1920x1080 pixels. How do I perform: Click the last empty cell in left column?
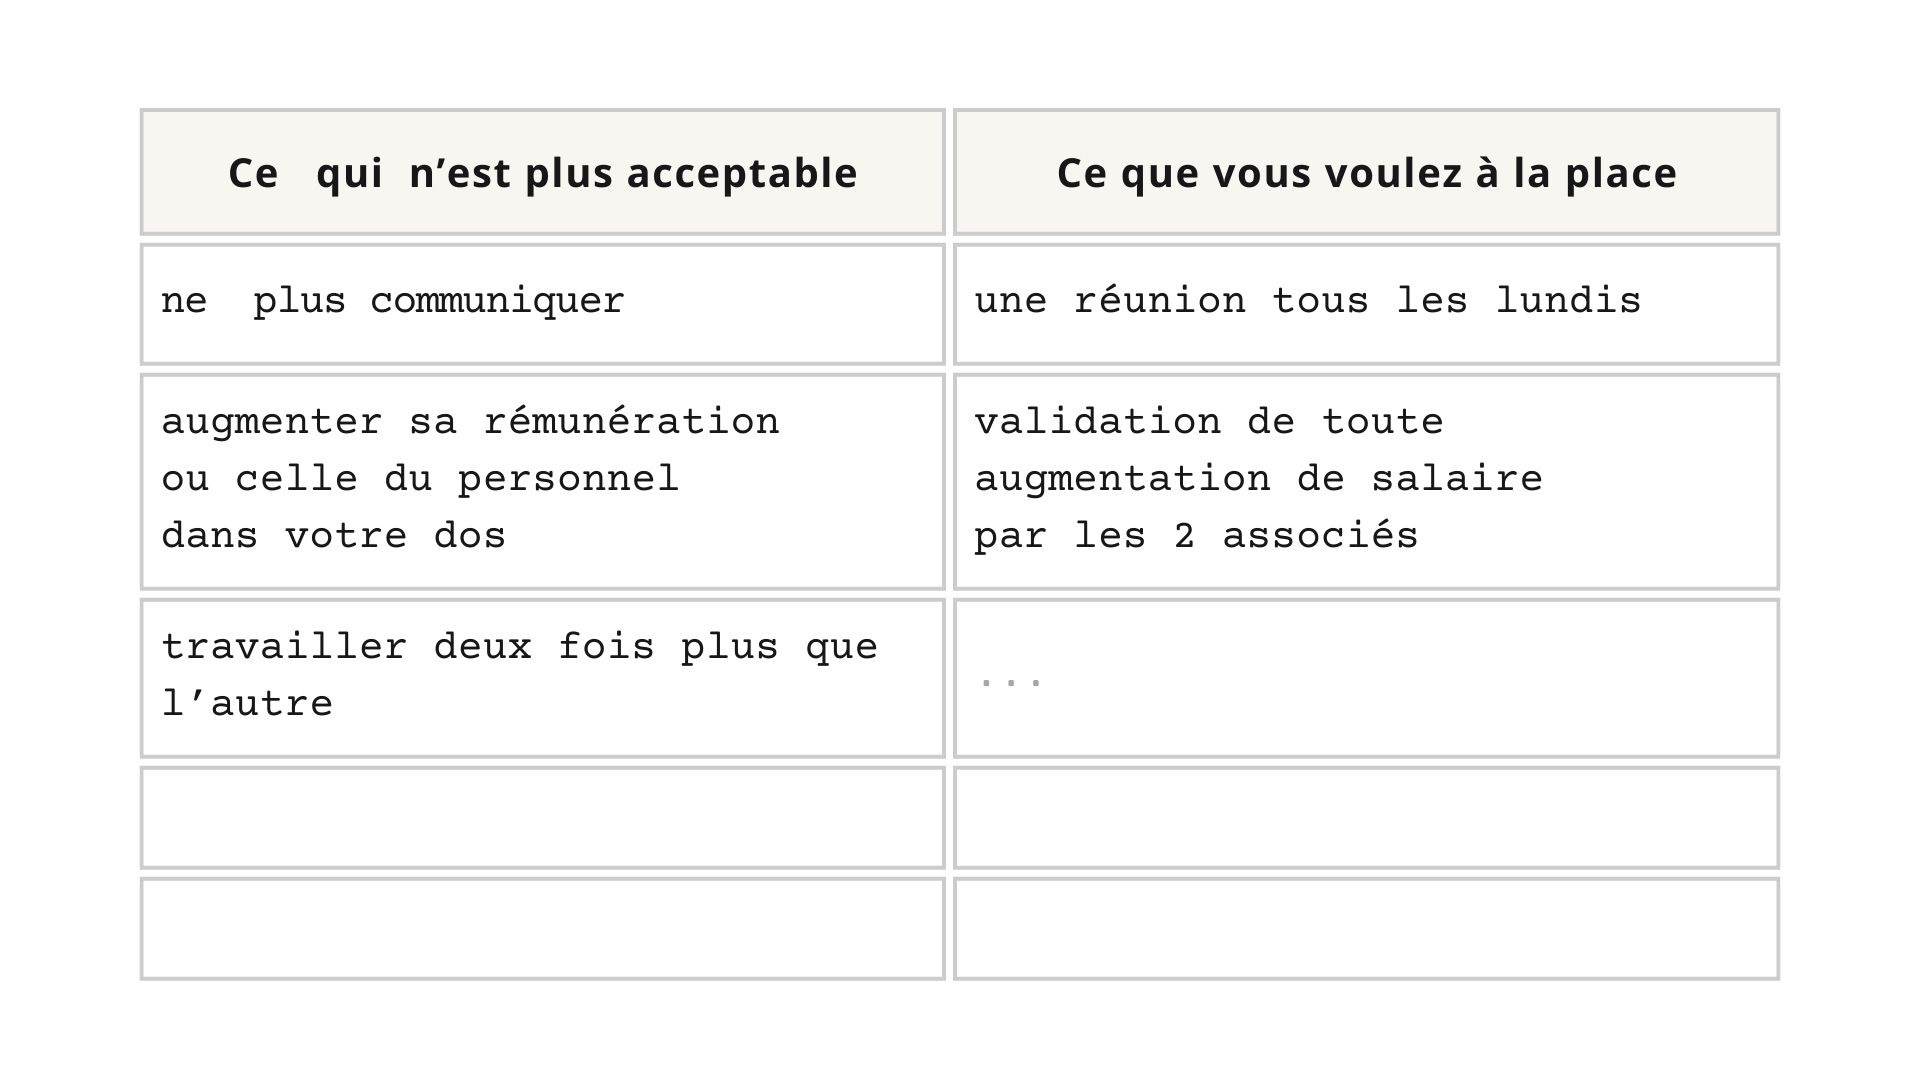tap(543, 929)
